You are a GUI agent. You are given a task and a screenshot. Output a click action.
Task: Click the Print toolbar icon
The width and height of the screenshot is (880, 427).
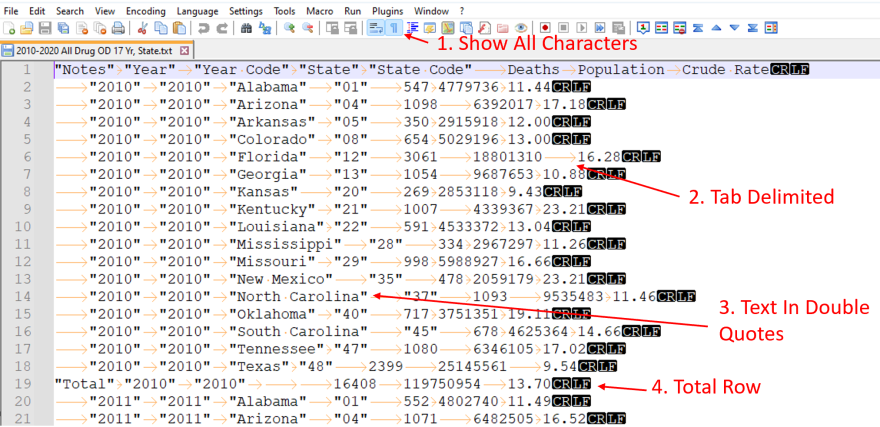[118, 28]
